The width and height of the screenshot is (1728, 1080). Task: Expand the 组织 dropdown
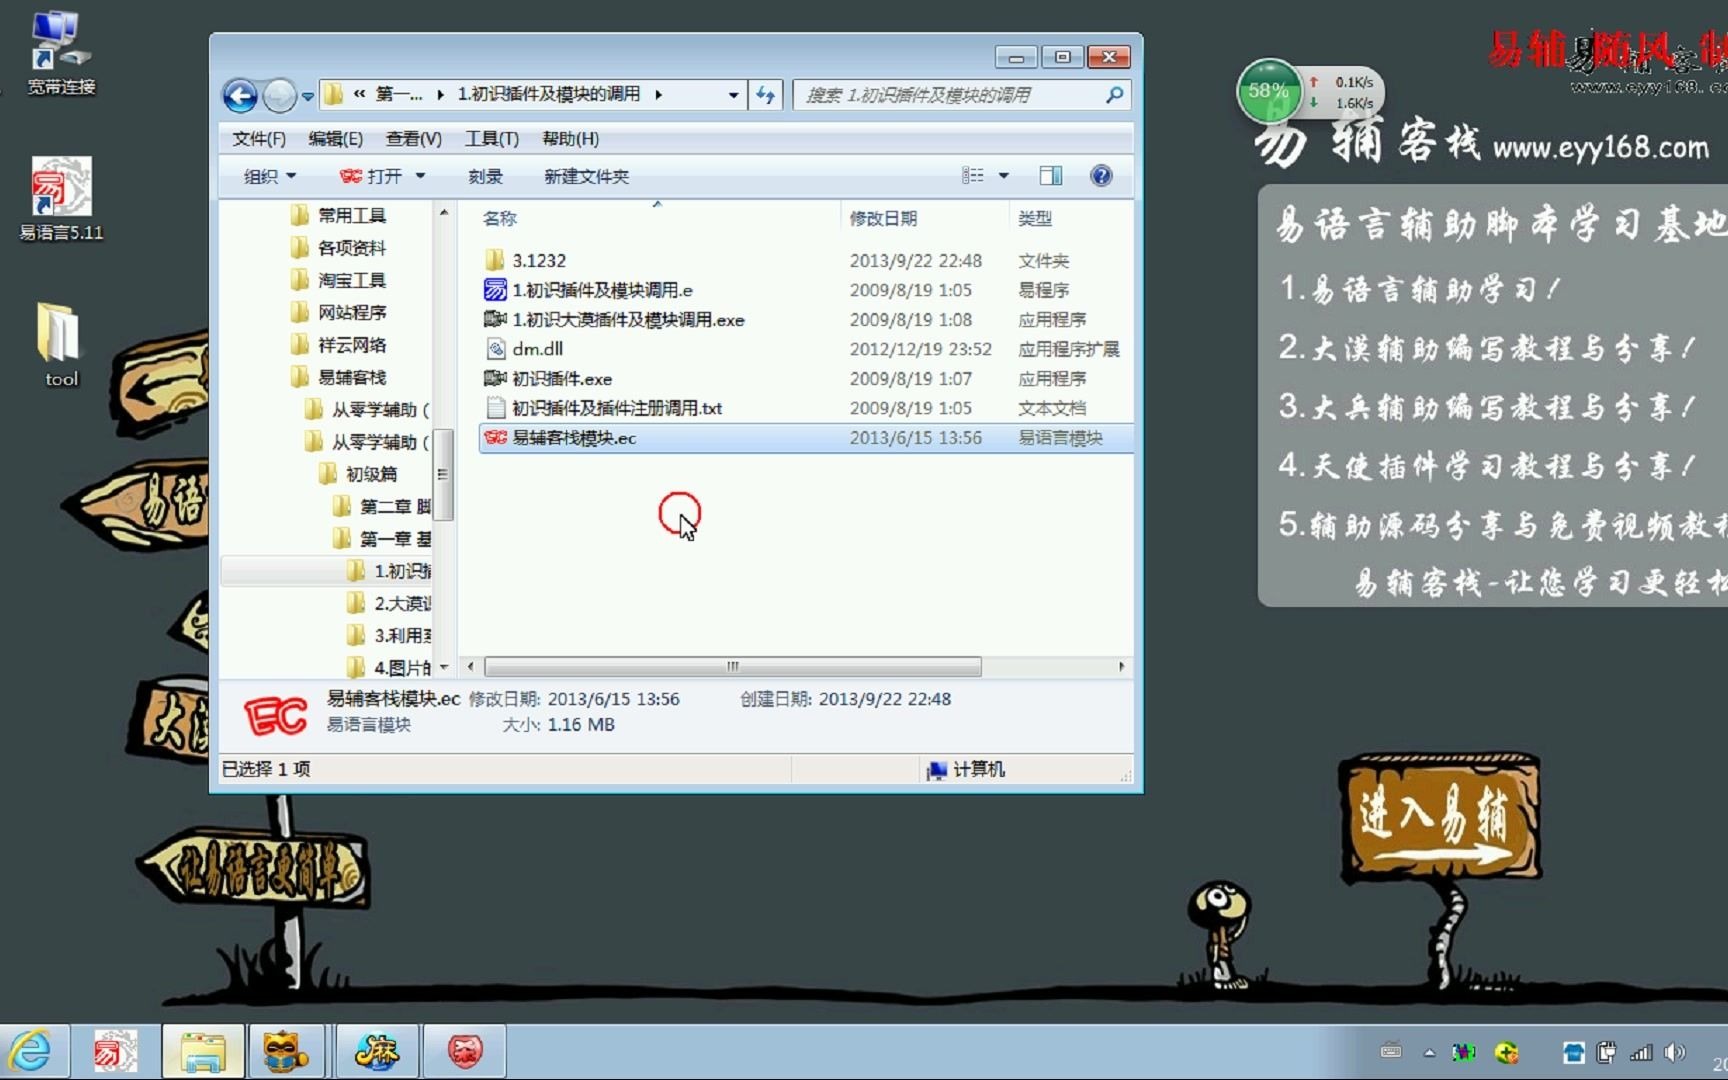point(270,176)
